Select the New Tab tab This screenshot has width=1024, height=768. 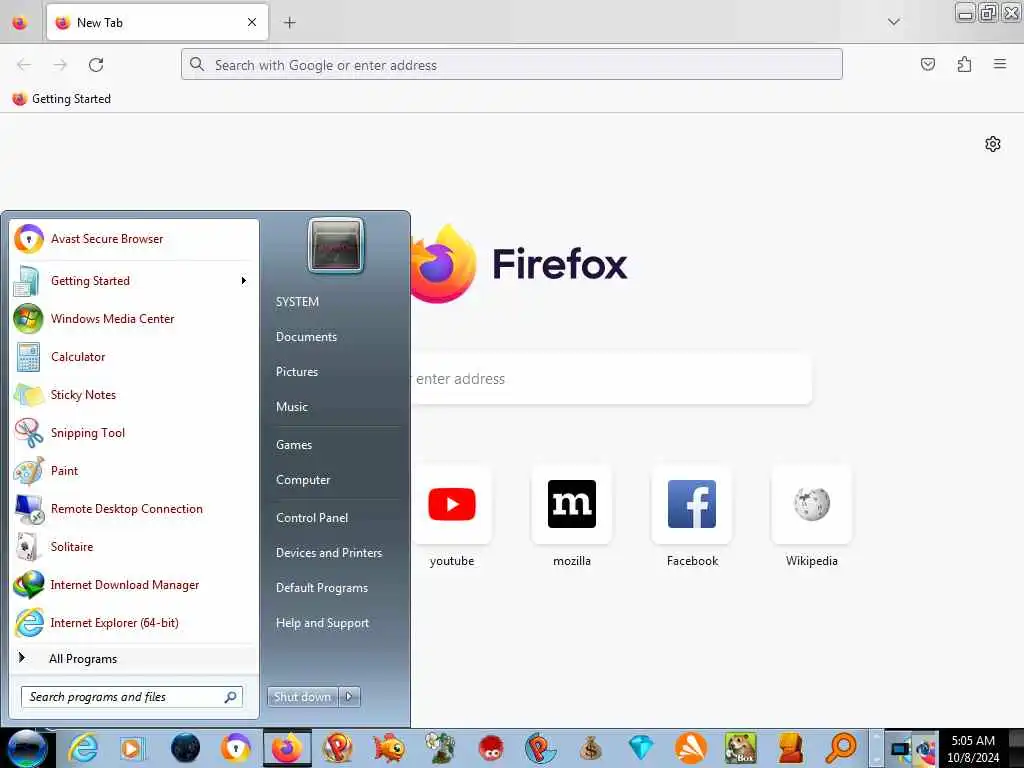(157, 22)
